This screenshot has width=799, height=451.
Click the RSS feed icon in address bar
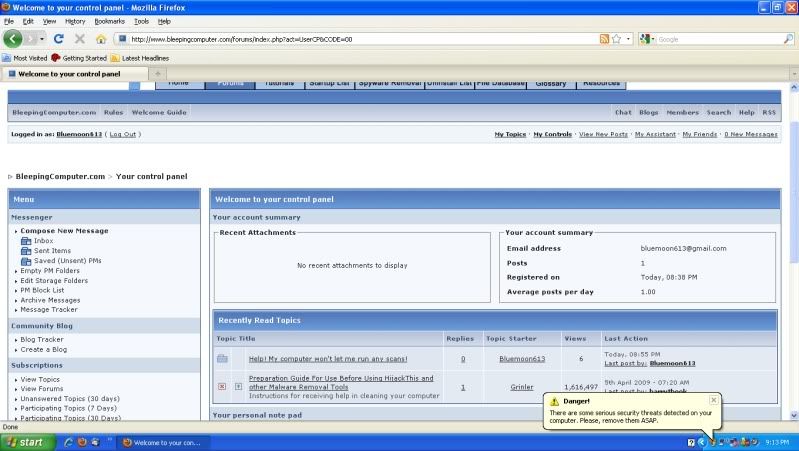[604, 39]
